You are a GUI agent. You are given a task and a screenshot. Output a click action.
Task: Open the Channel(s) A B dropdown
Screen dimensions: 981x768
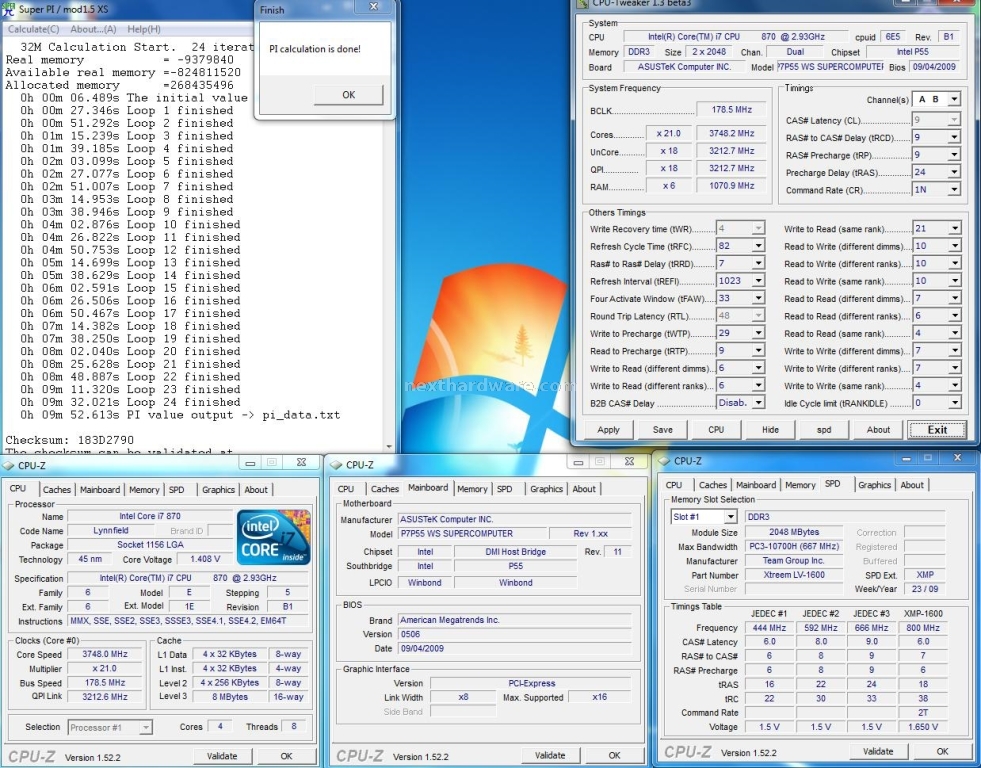coord(954,99)
